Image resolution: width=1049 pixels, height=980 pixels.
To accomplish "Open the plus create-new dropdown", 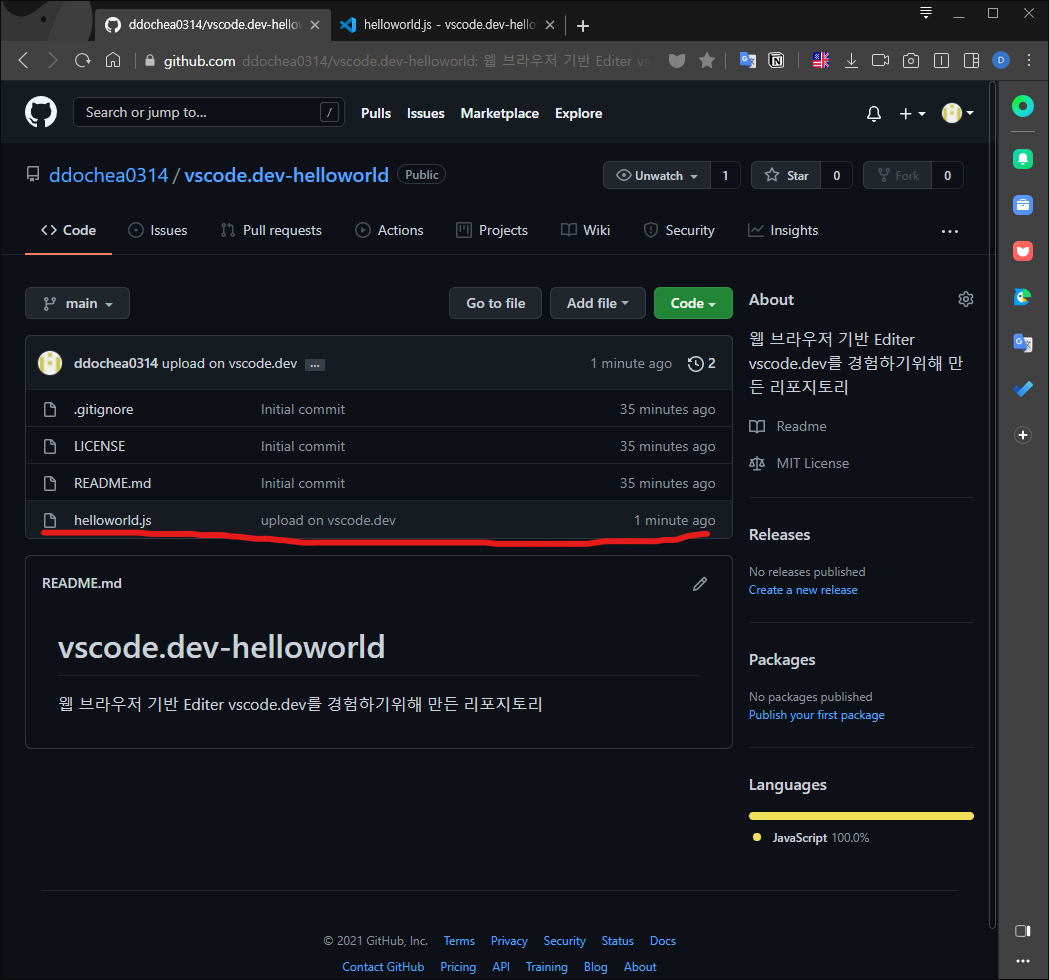I will 913,114.
